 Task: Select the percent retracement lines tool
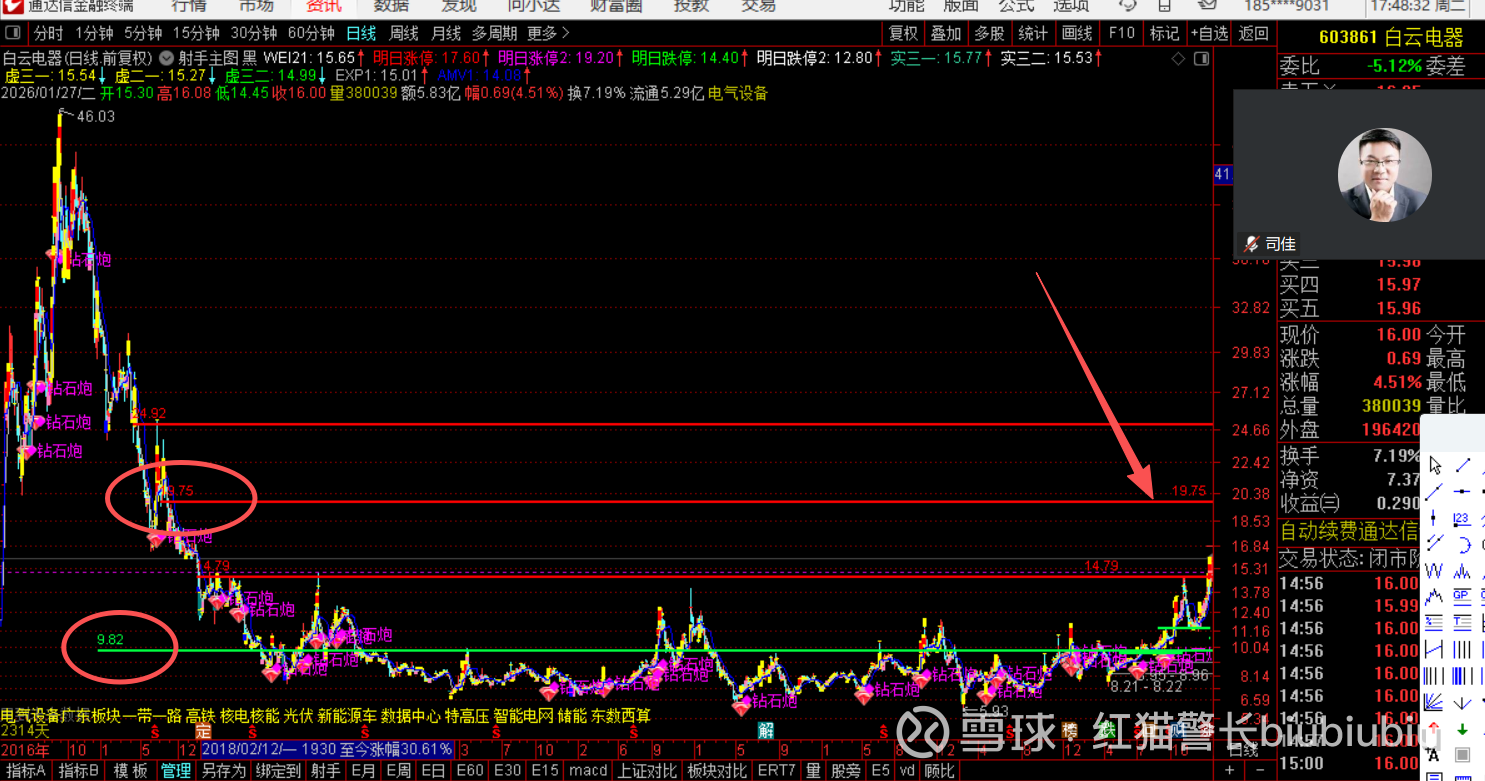(x=1436, y=622)
